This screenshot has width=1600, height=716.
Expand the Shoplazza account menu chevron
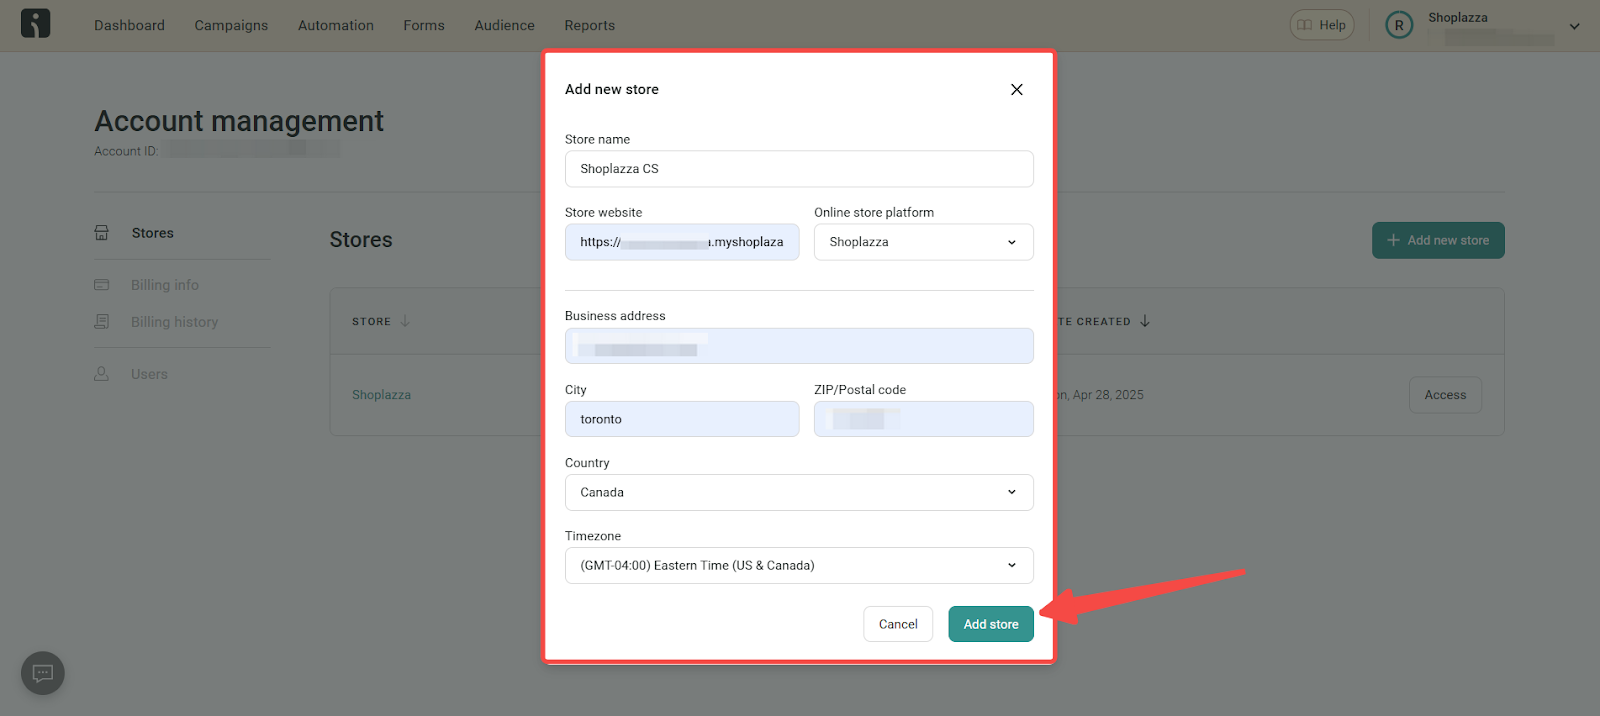[1574, 27]
